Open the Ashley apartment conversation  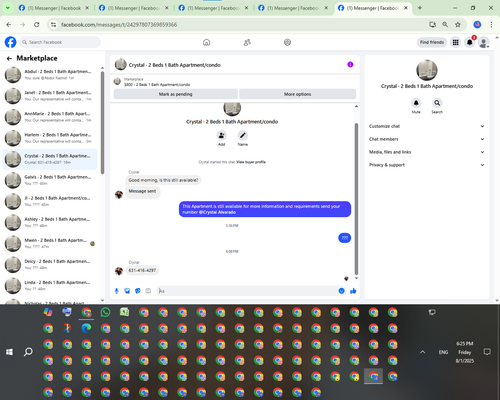point(50,222)
